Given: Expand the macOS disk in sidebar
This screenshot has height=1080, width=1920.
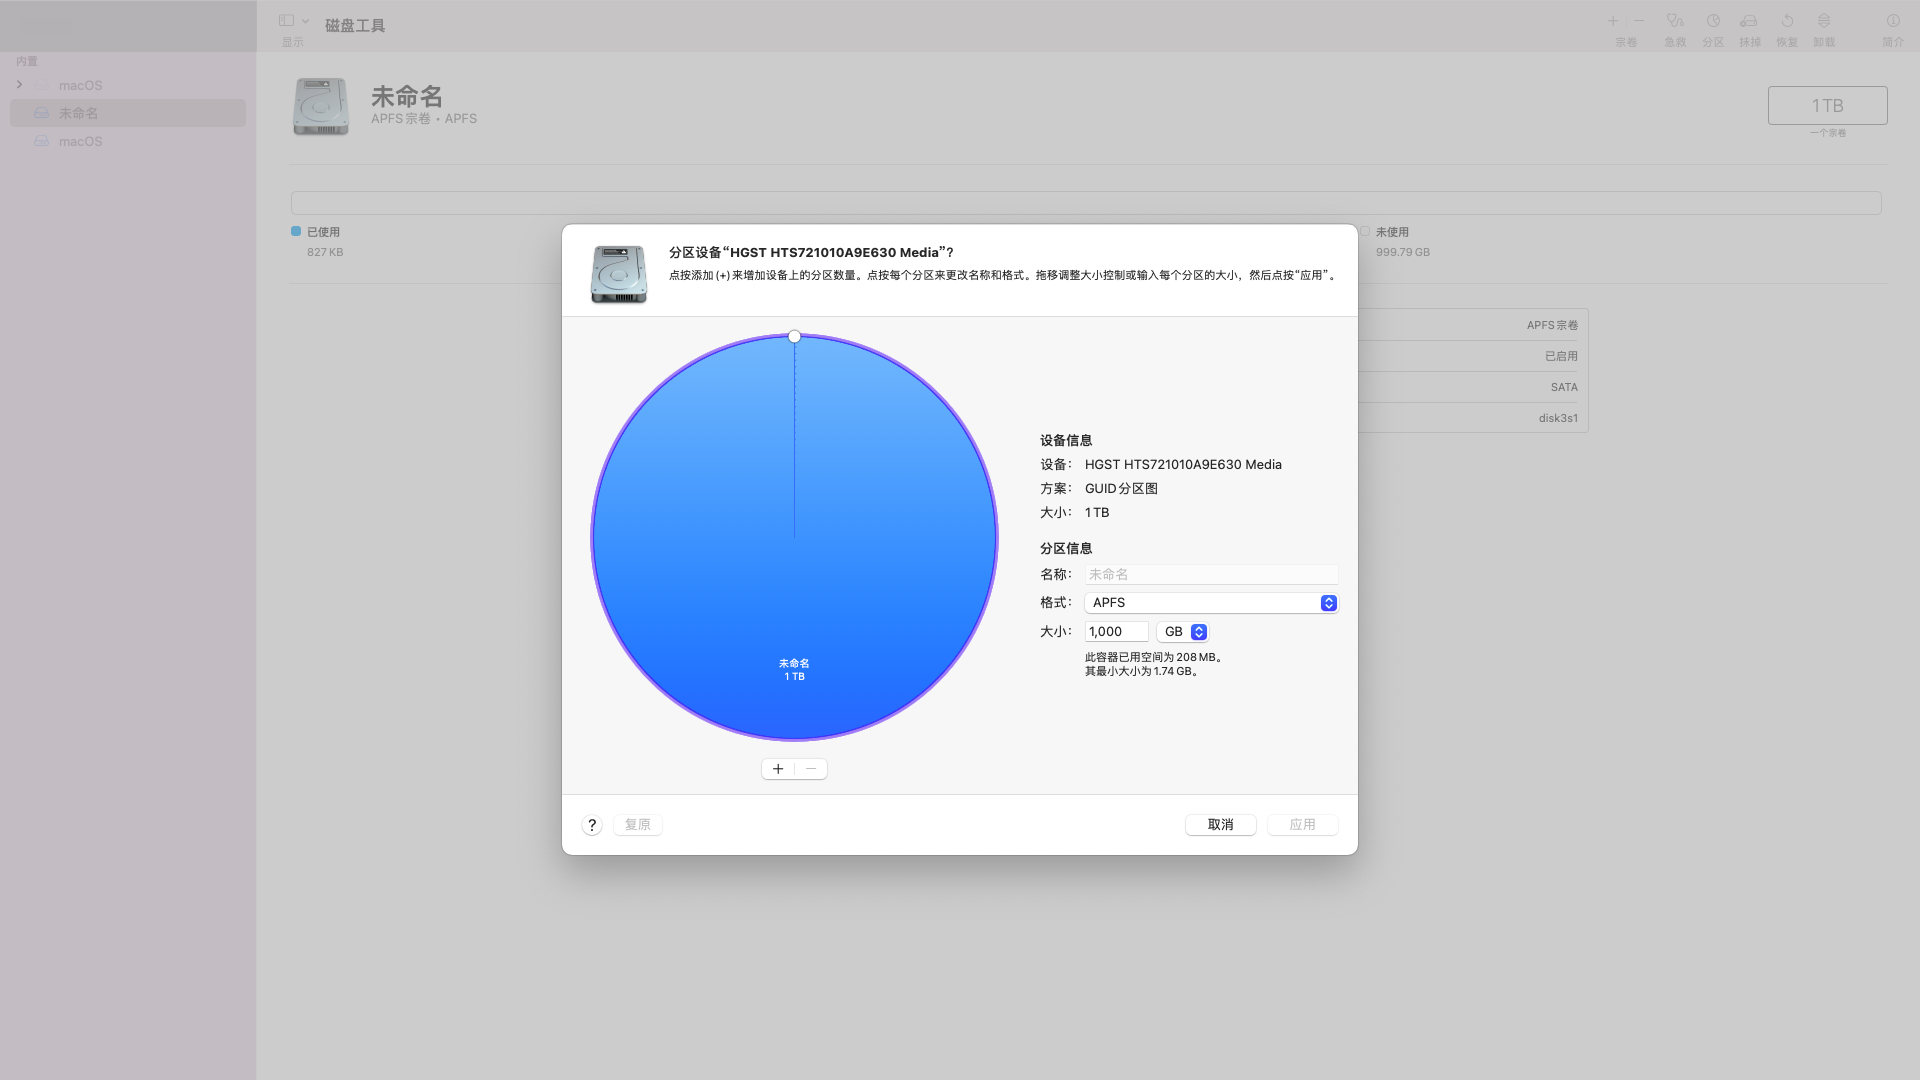Looking at the screenshot, I should [x=19, y=85].
